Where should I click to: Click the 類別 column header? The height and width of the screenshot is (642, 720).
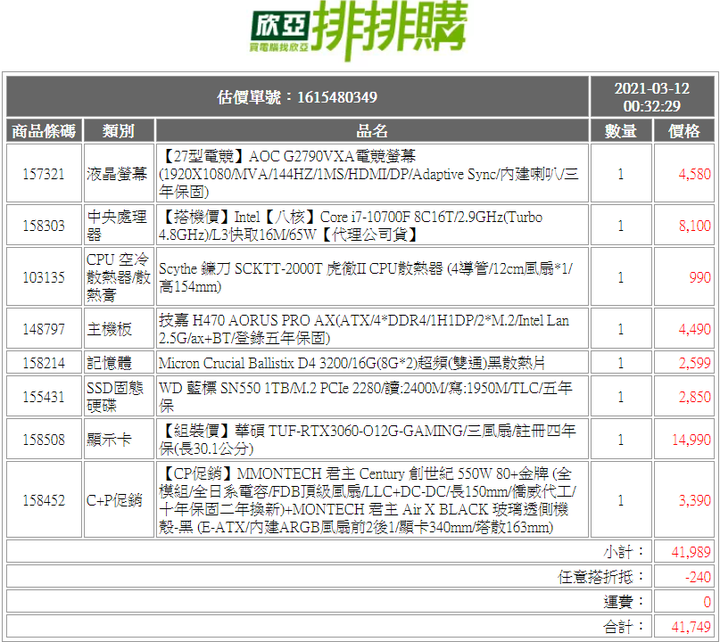[x=118, y=131]
